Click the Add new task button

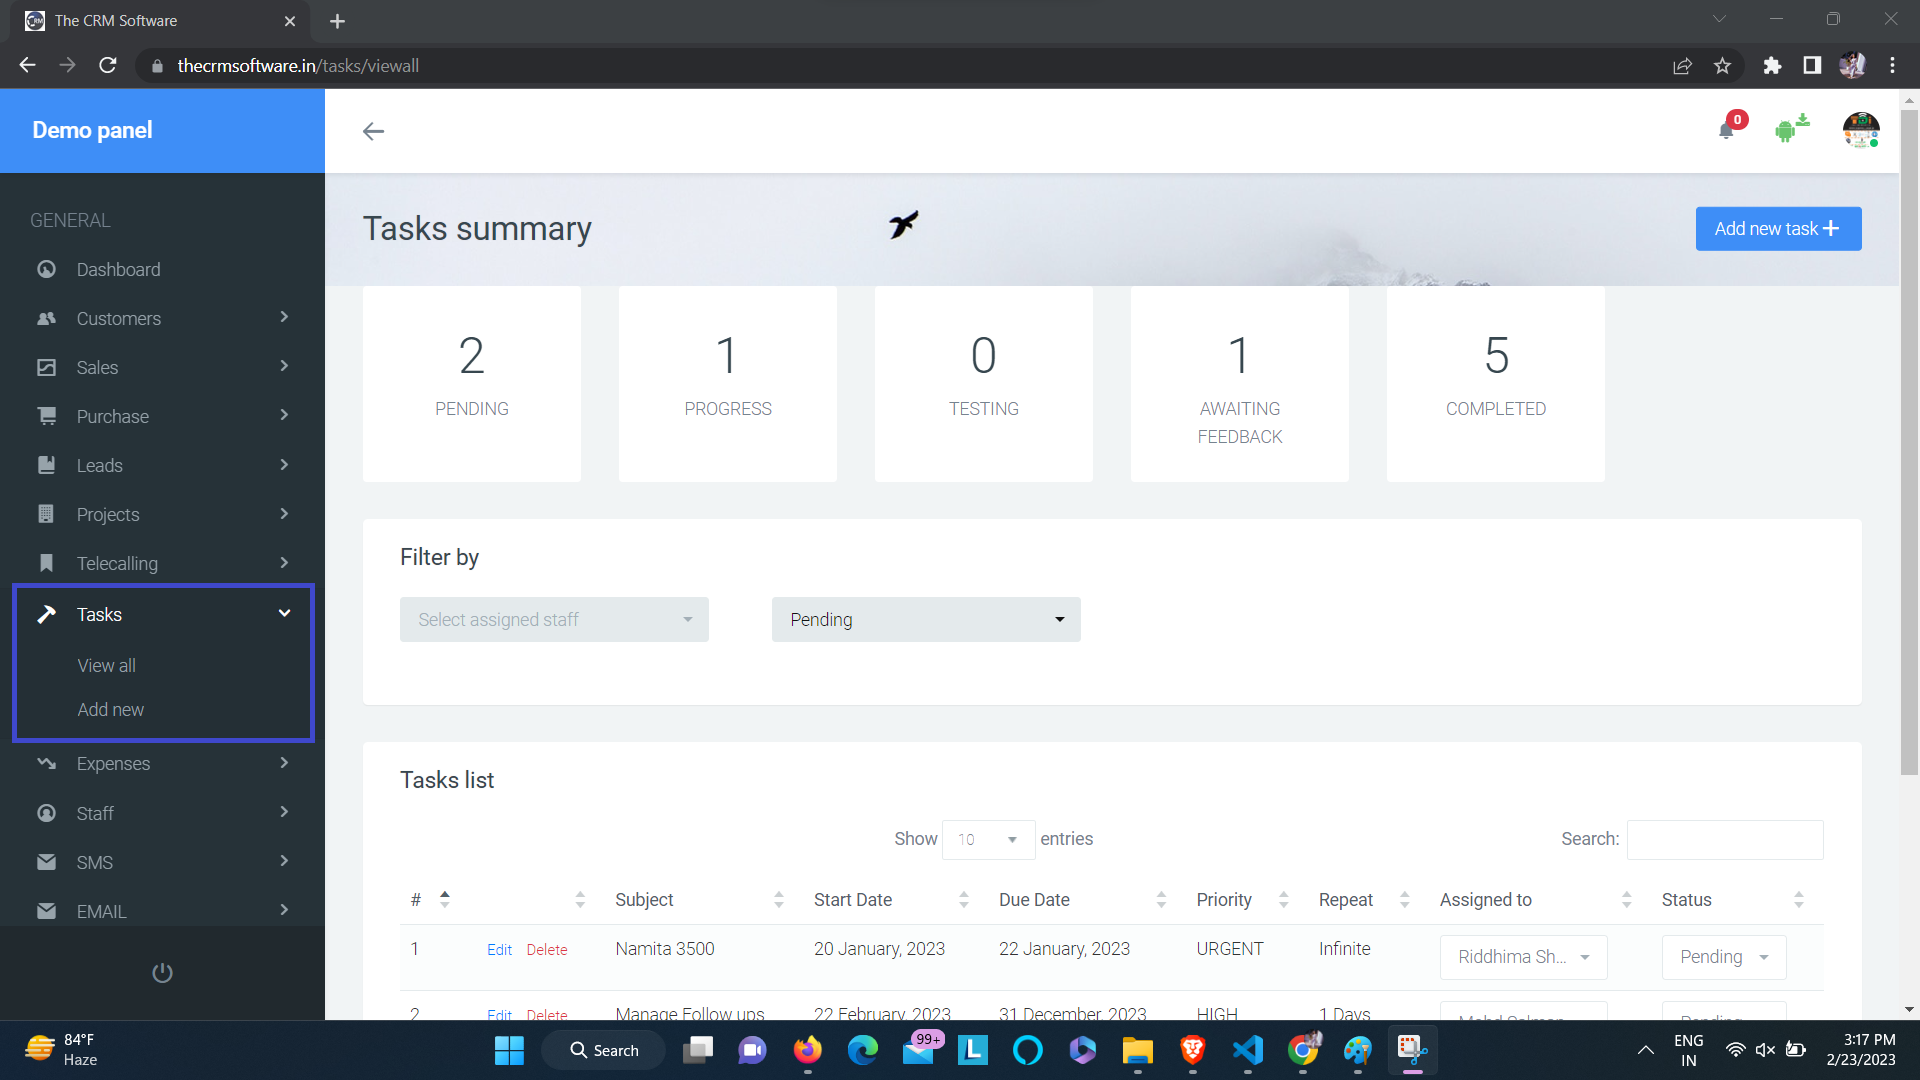pos(1777,229)
